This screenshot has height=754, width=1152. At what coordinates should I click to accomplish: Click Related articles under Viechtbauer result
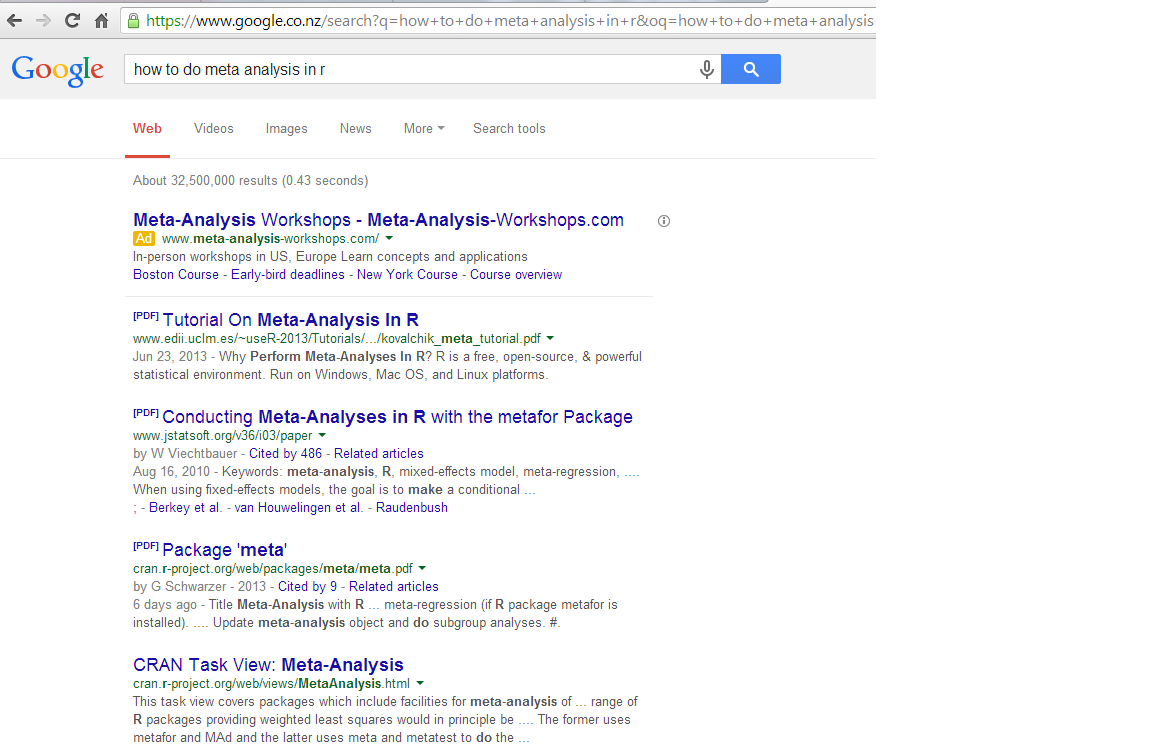pos(378,453)
